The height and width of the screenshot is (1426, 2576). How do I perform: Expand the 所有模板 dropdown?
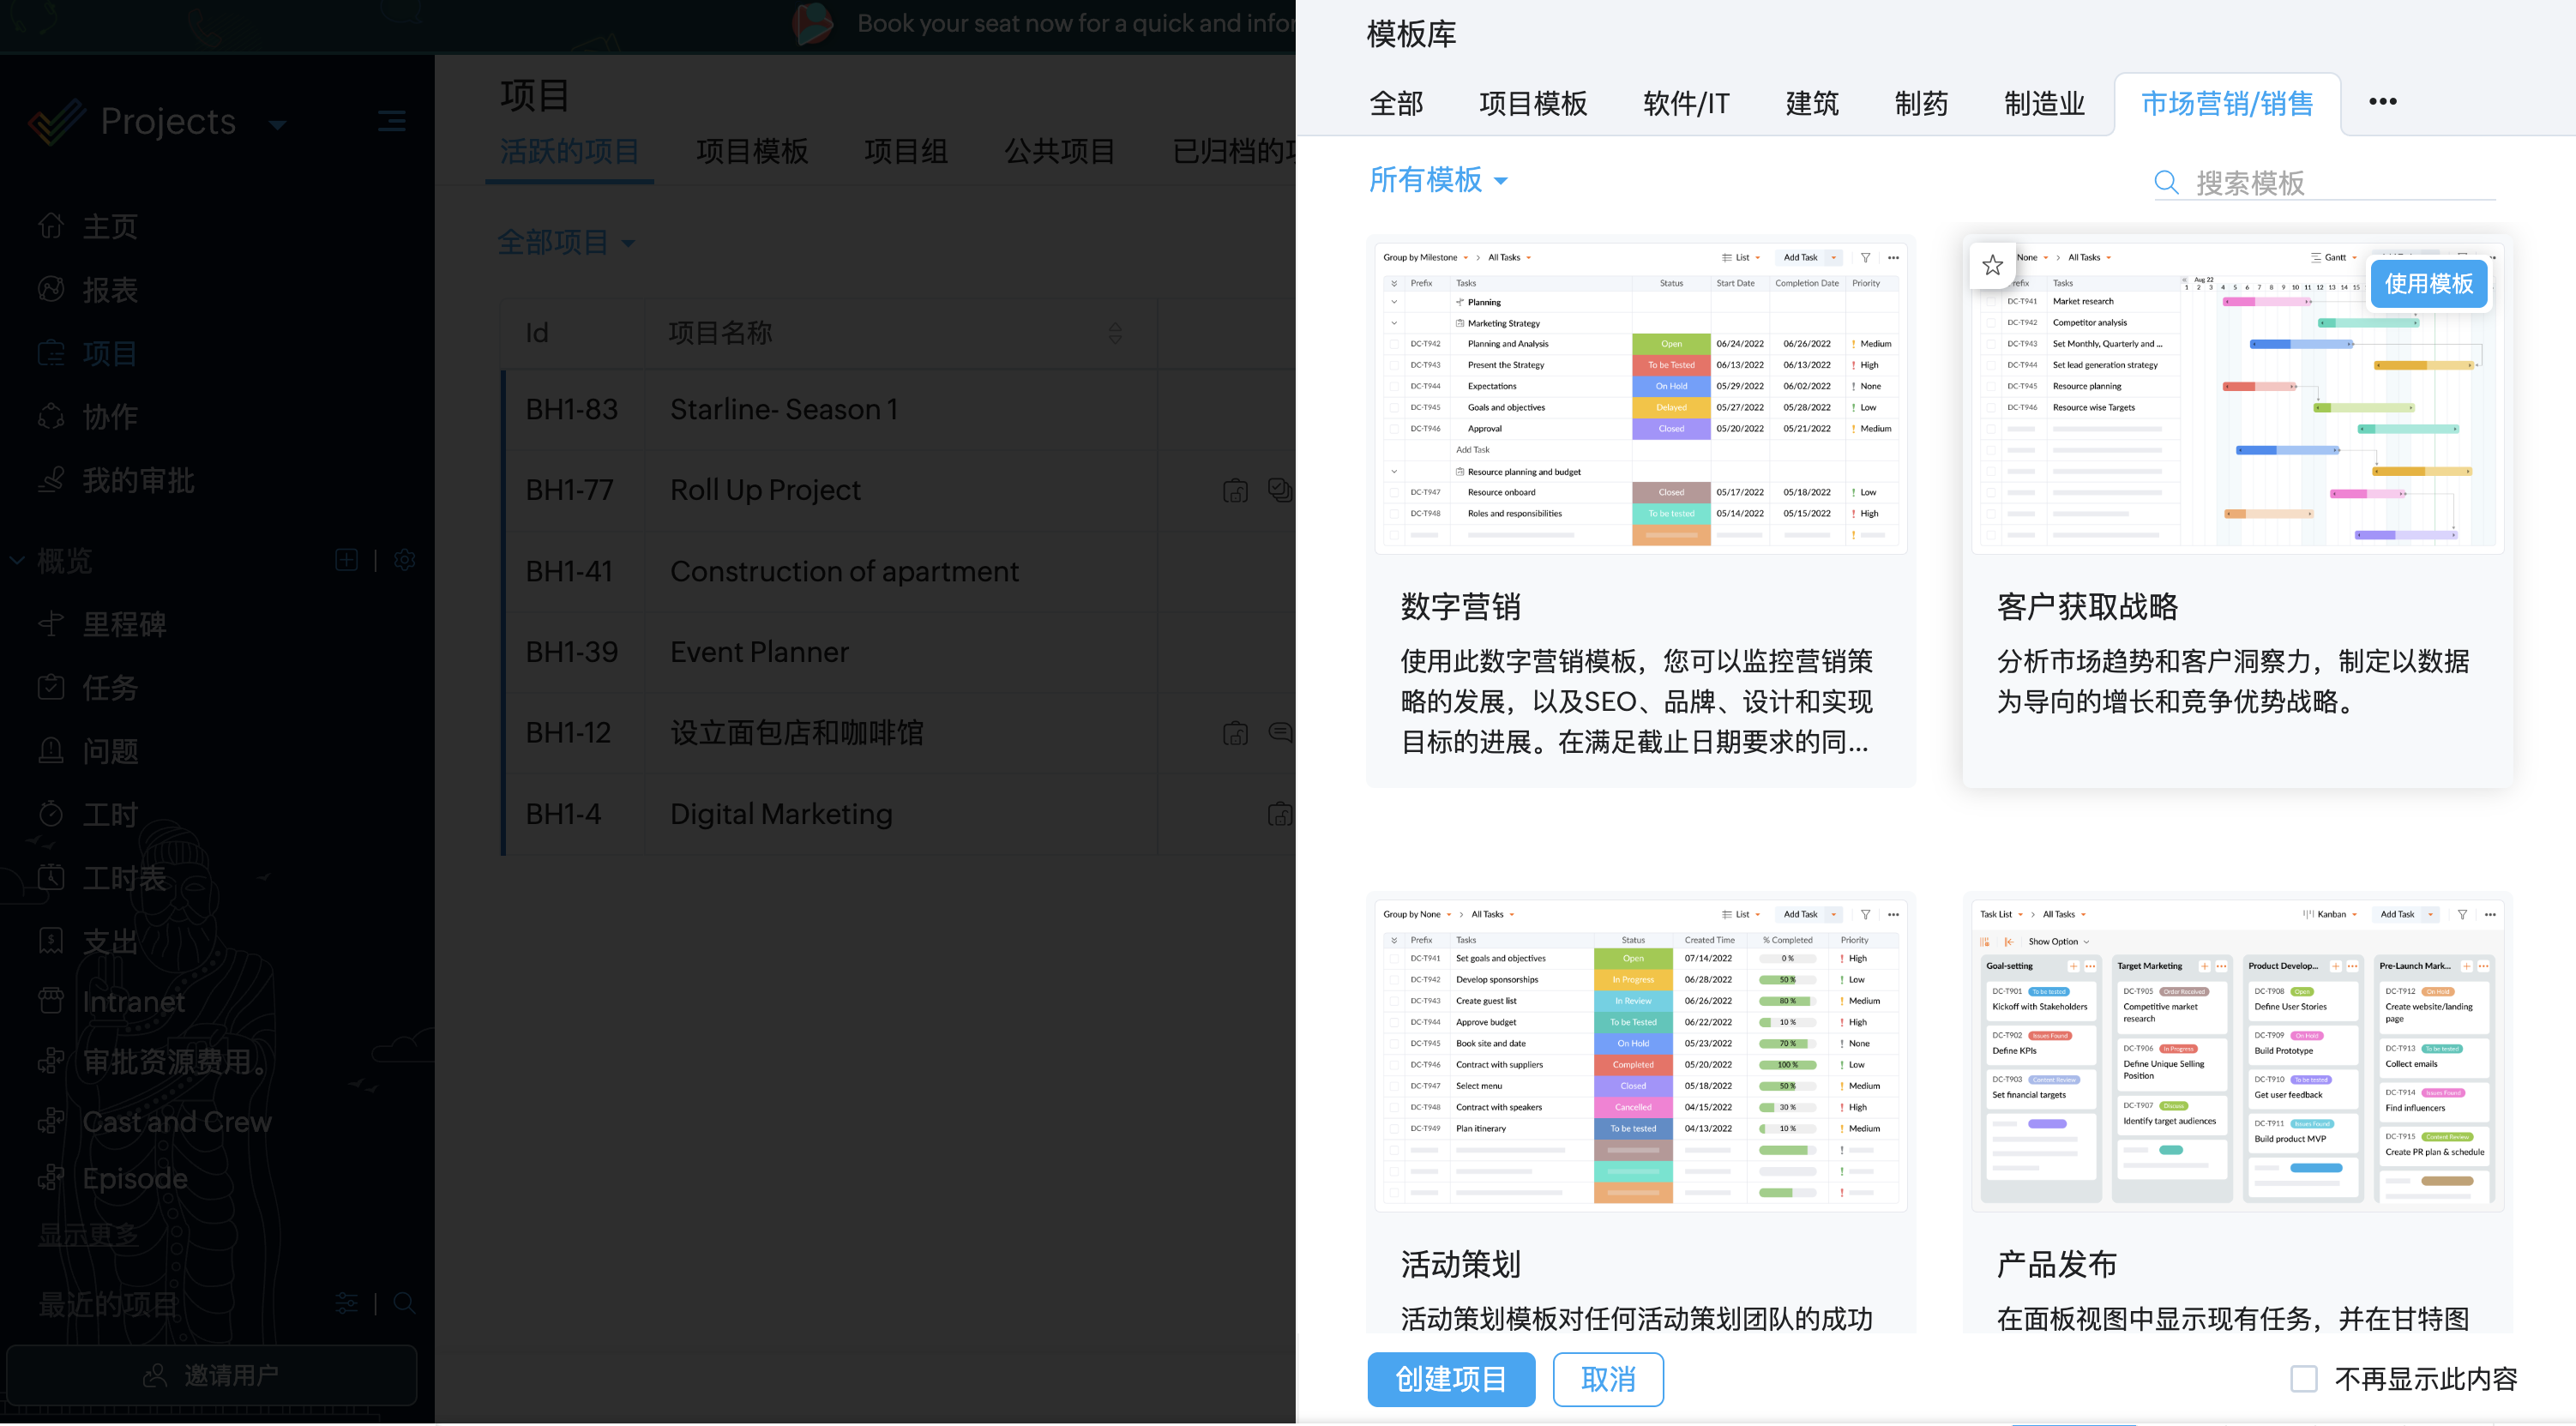tap(1438, 180)
